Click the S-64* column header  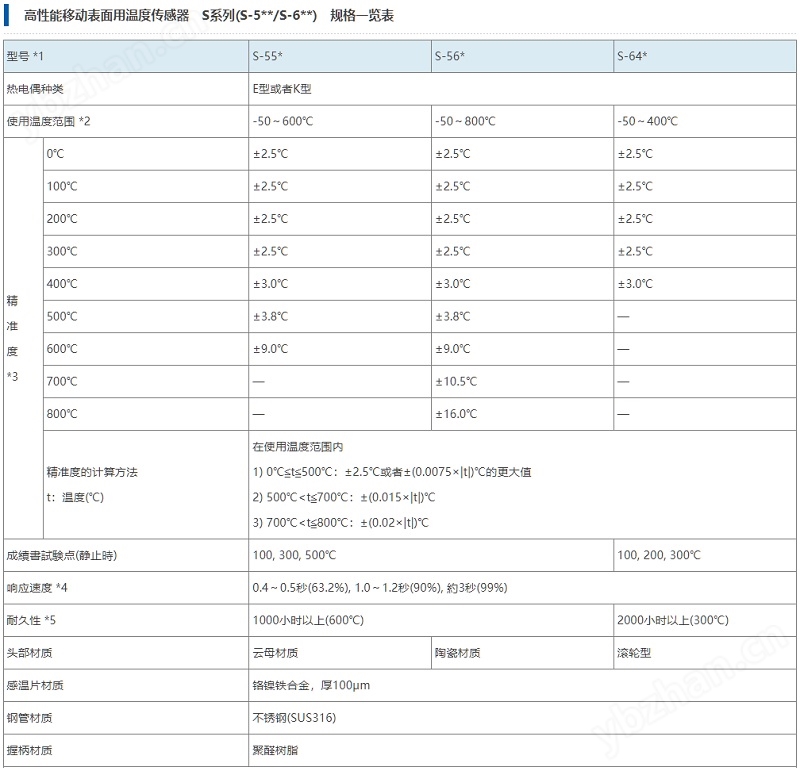tap(705, 56)
